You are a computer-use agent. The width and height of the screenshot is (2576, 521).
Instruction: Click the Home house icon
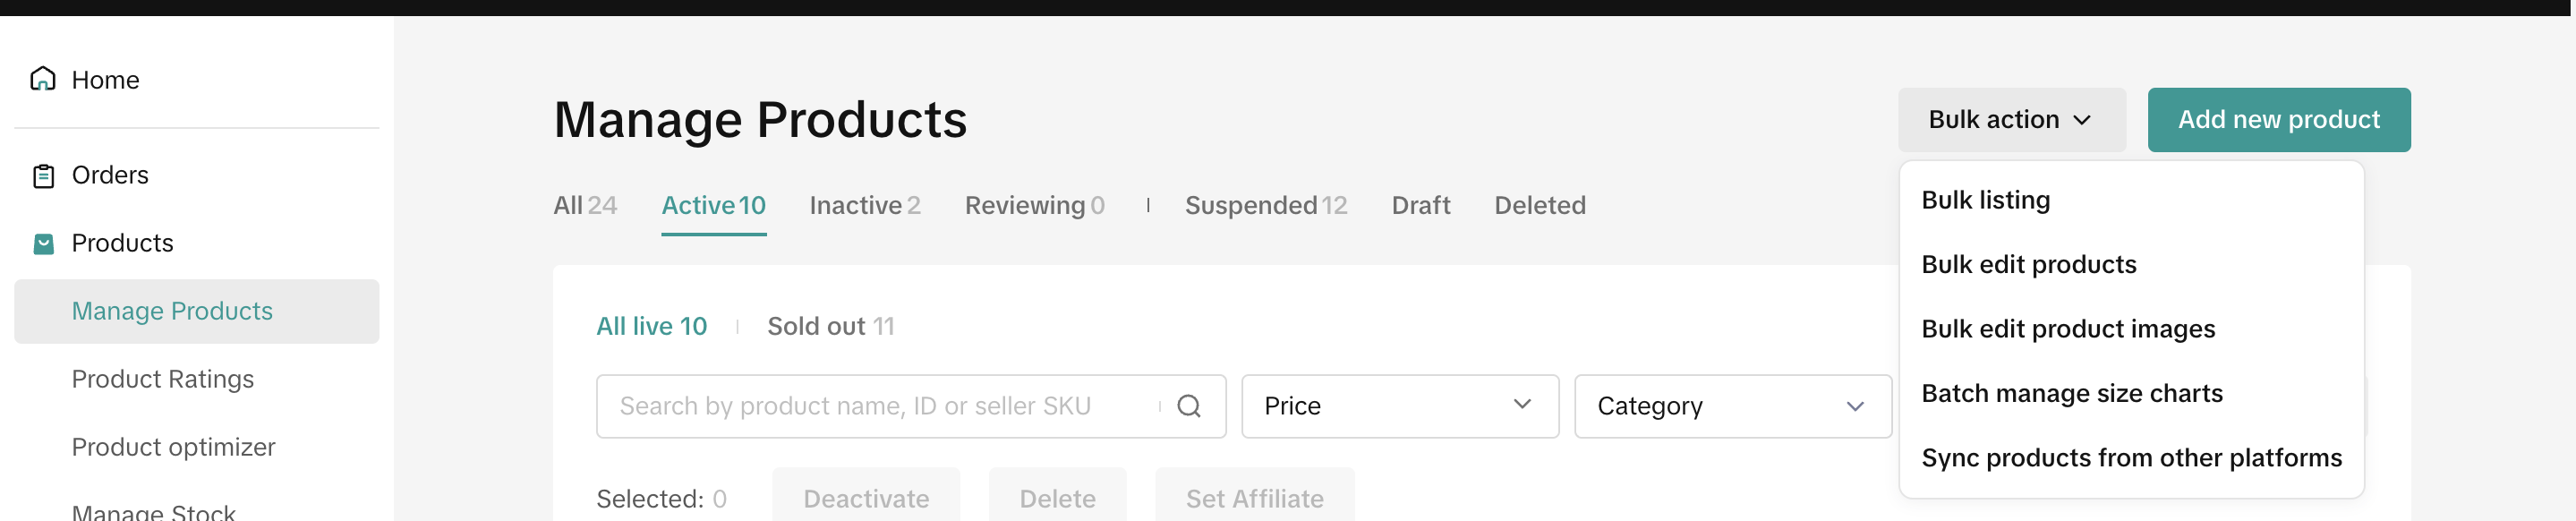coord(43,79)
